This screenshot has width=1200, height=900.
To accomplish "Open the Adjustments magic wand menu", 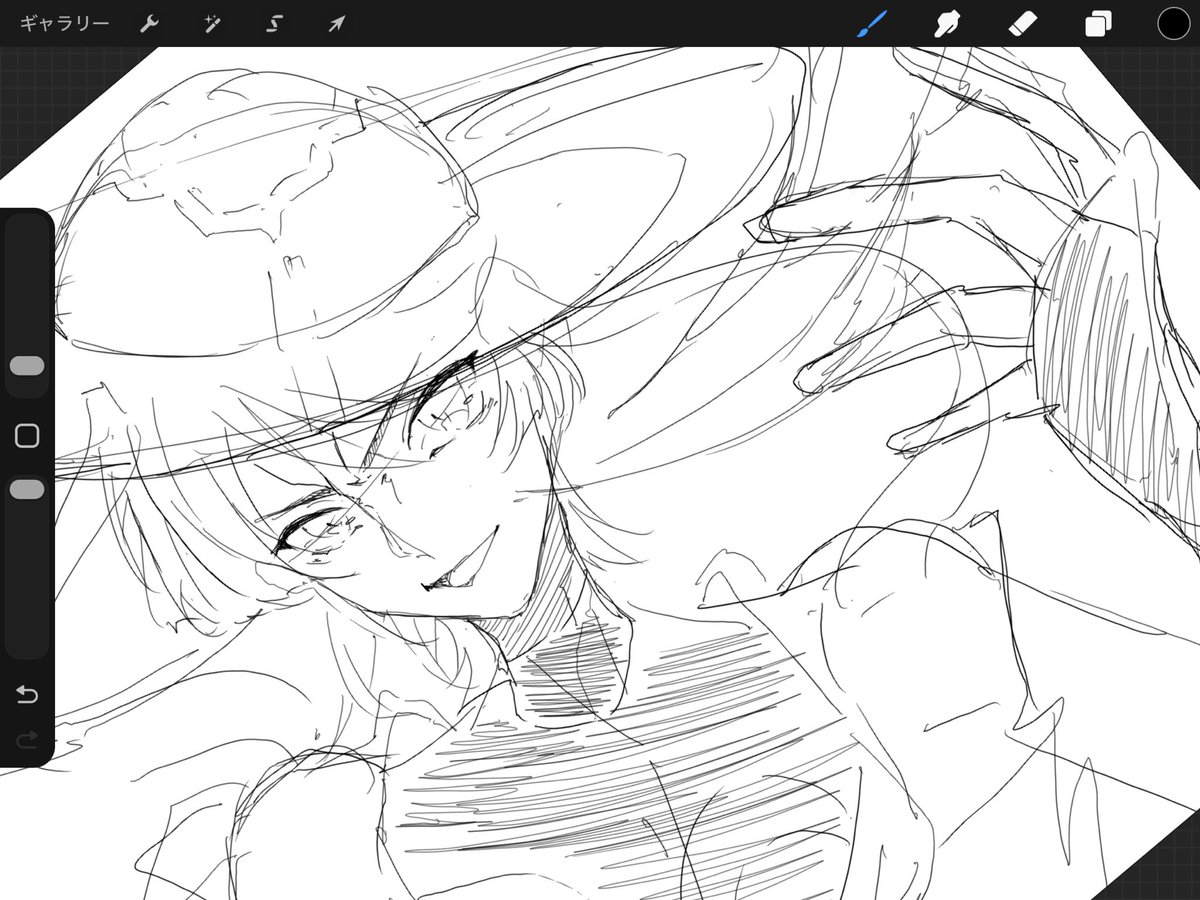I will 211,24.
